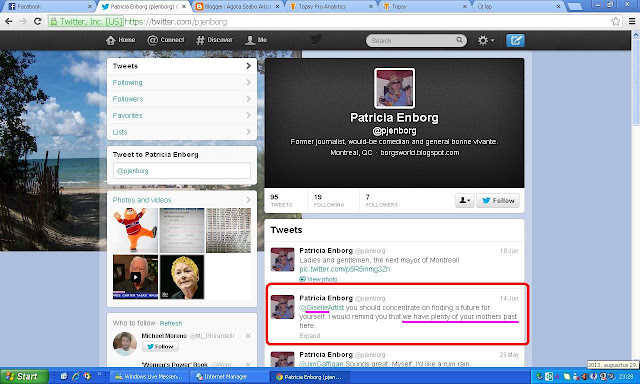Open the user actions dropdown beside Follow
This screenshot has height=384, width=640.
tap(464, 200)
